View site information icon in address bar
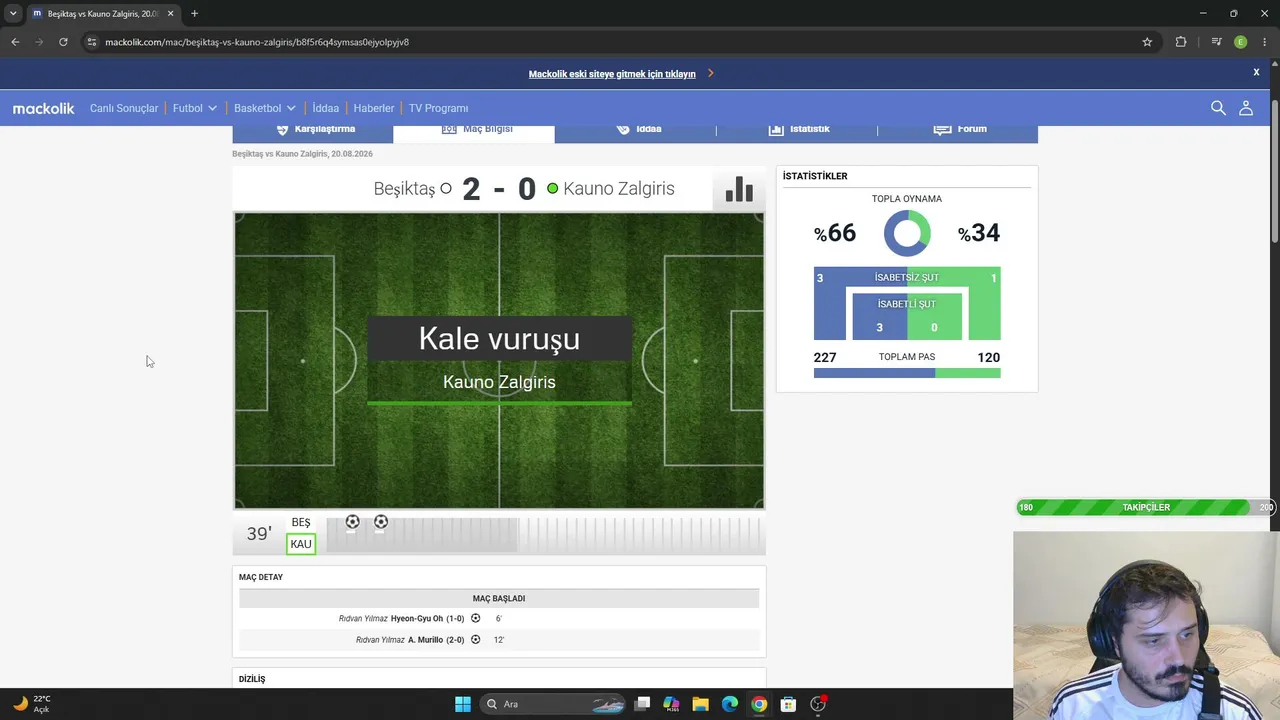This screenshot has width=1280, height=720. [92, 42]
